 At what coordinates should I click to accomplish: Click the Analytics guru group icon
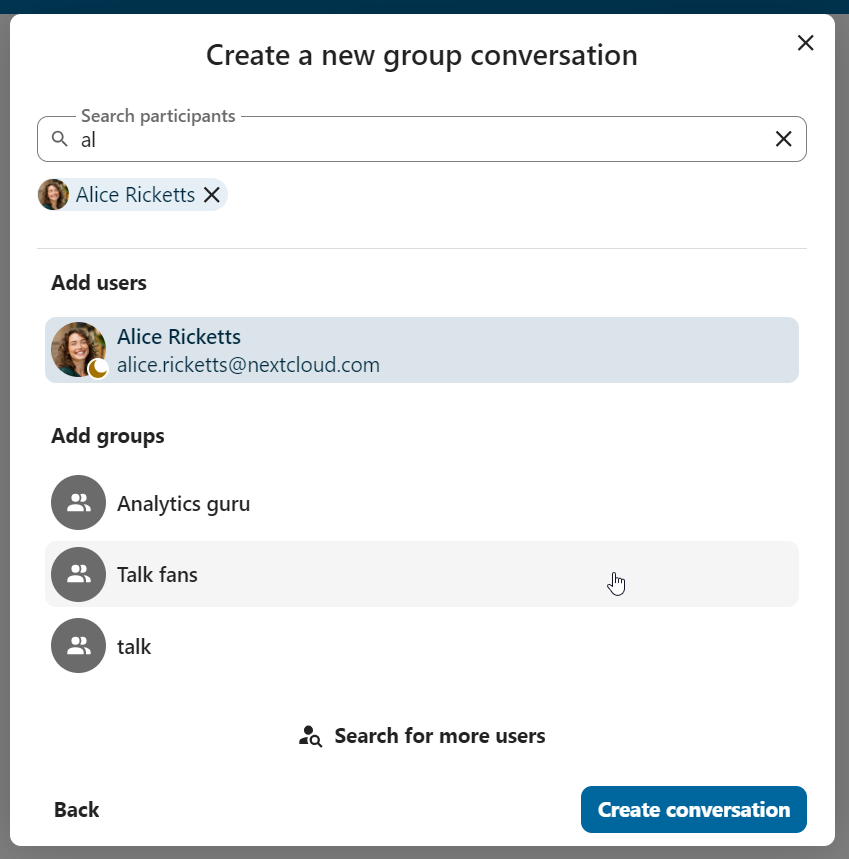(78, 503)
